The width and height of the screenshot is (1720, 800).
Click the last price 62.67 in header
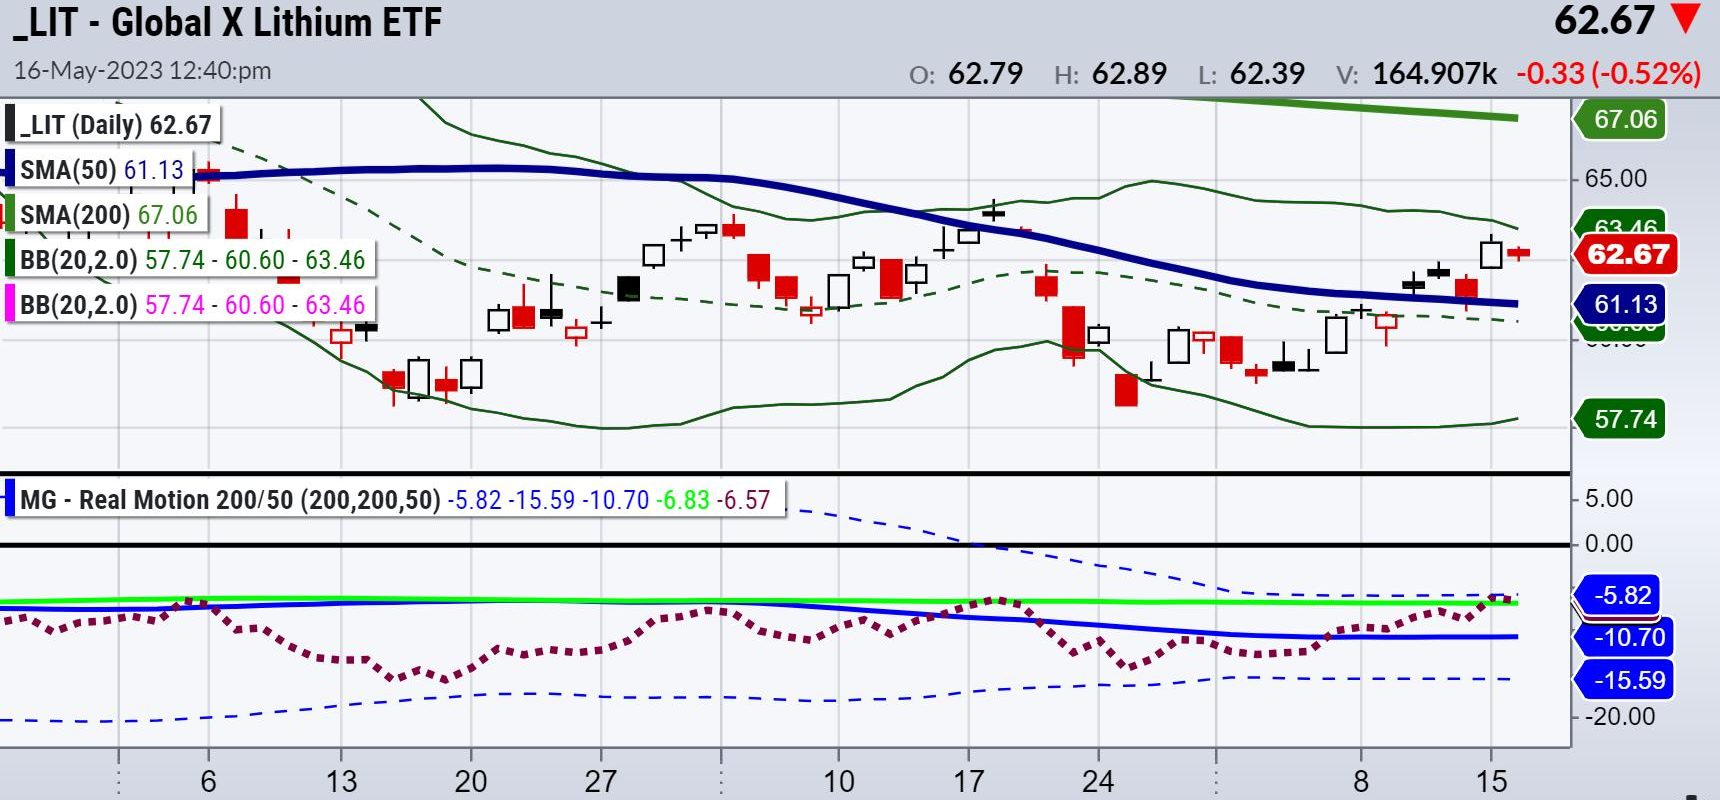pos(1604,21)
